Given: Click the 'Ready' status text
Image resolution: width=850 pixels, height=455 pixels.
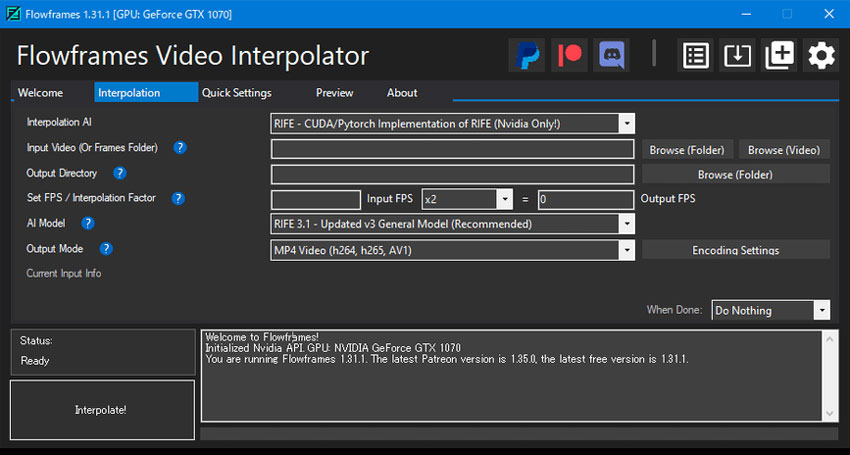Looking at the screenshot, I should coord(35,361).
